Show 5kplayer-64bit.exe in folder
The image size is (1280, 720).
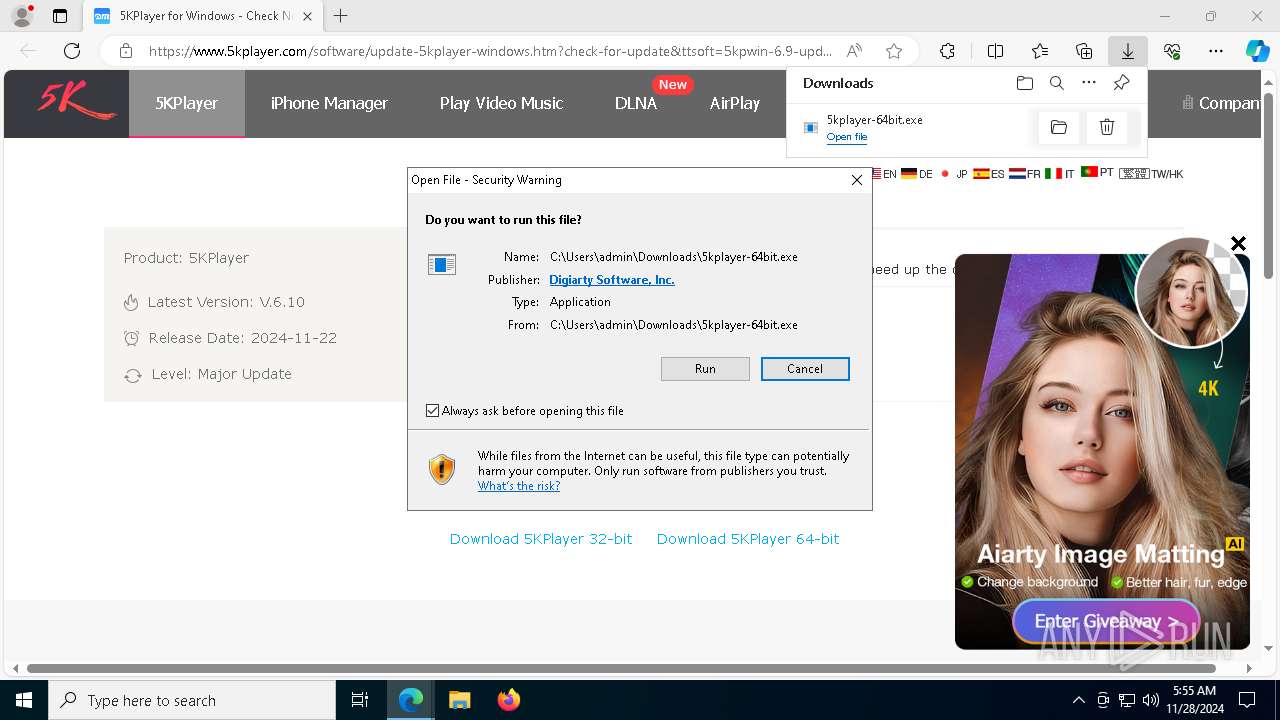(x=1059, y=127)
